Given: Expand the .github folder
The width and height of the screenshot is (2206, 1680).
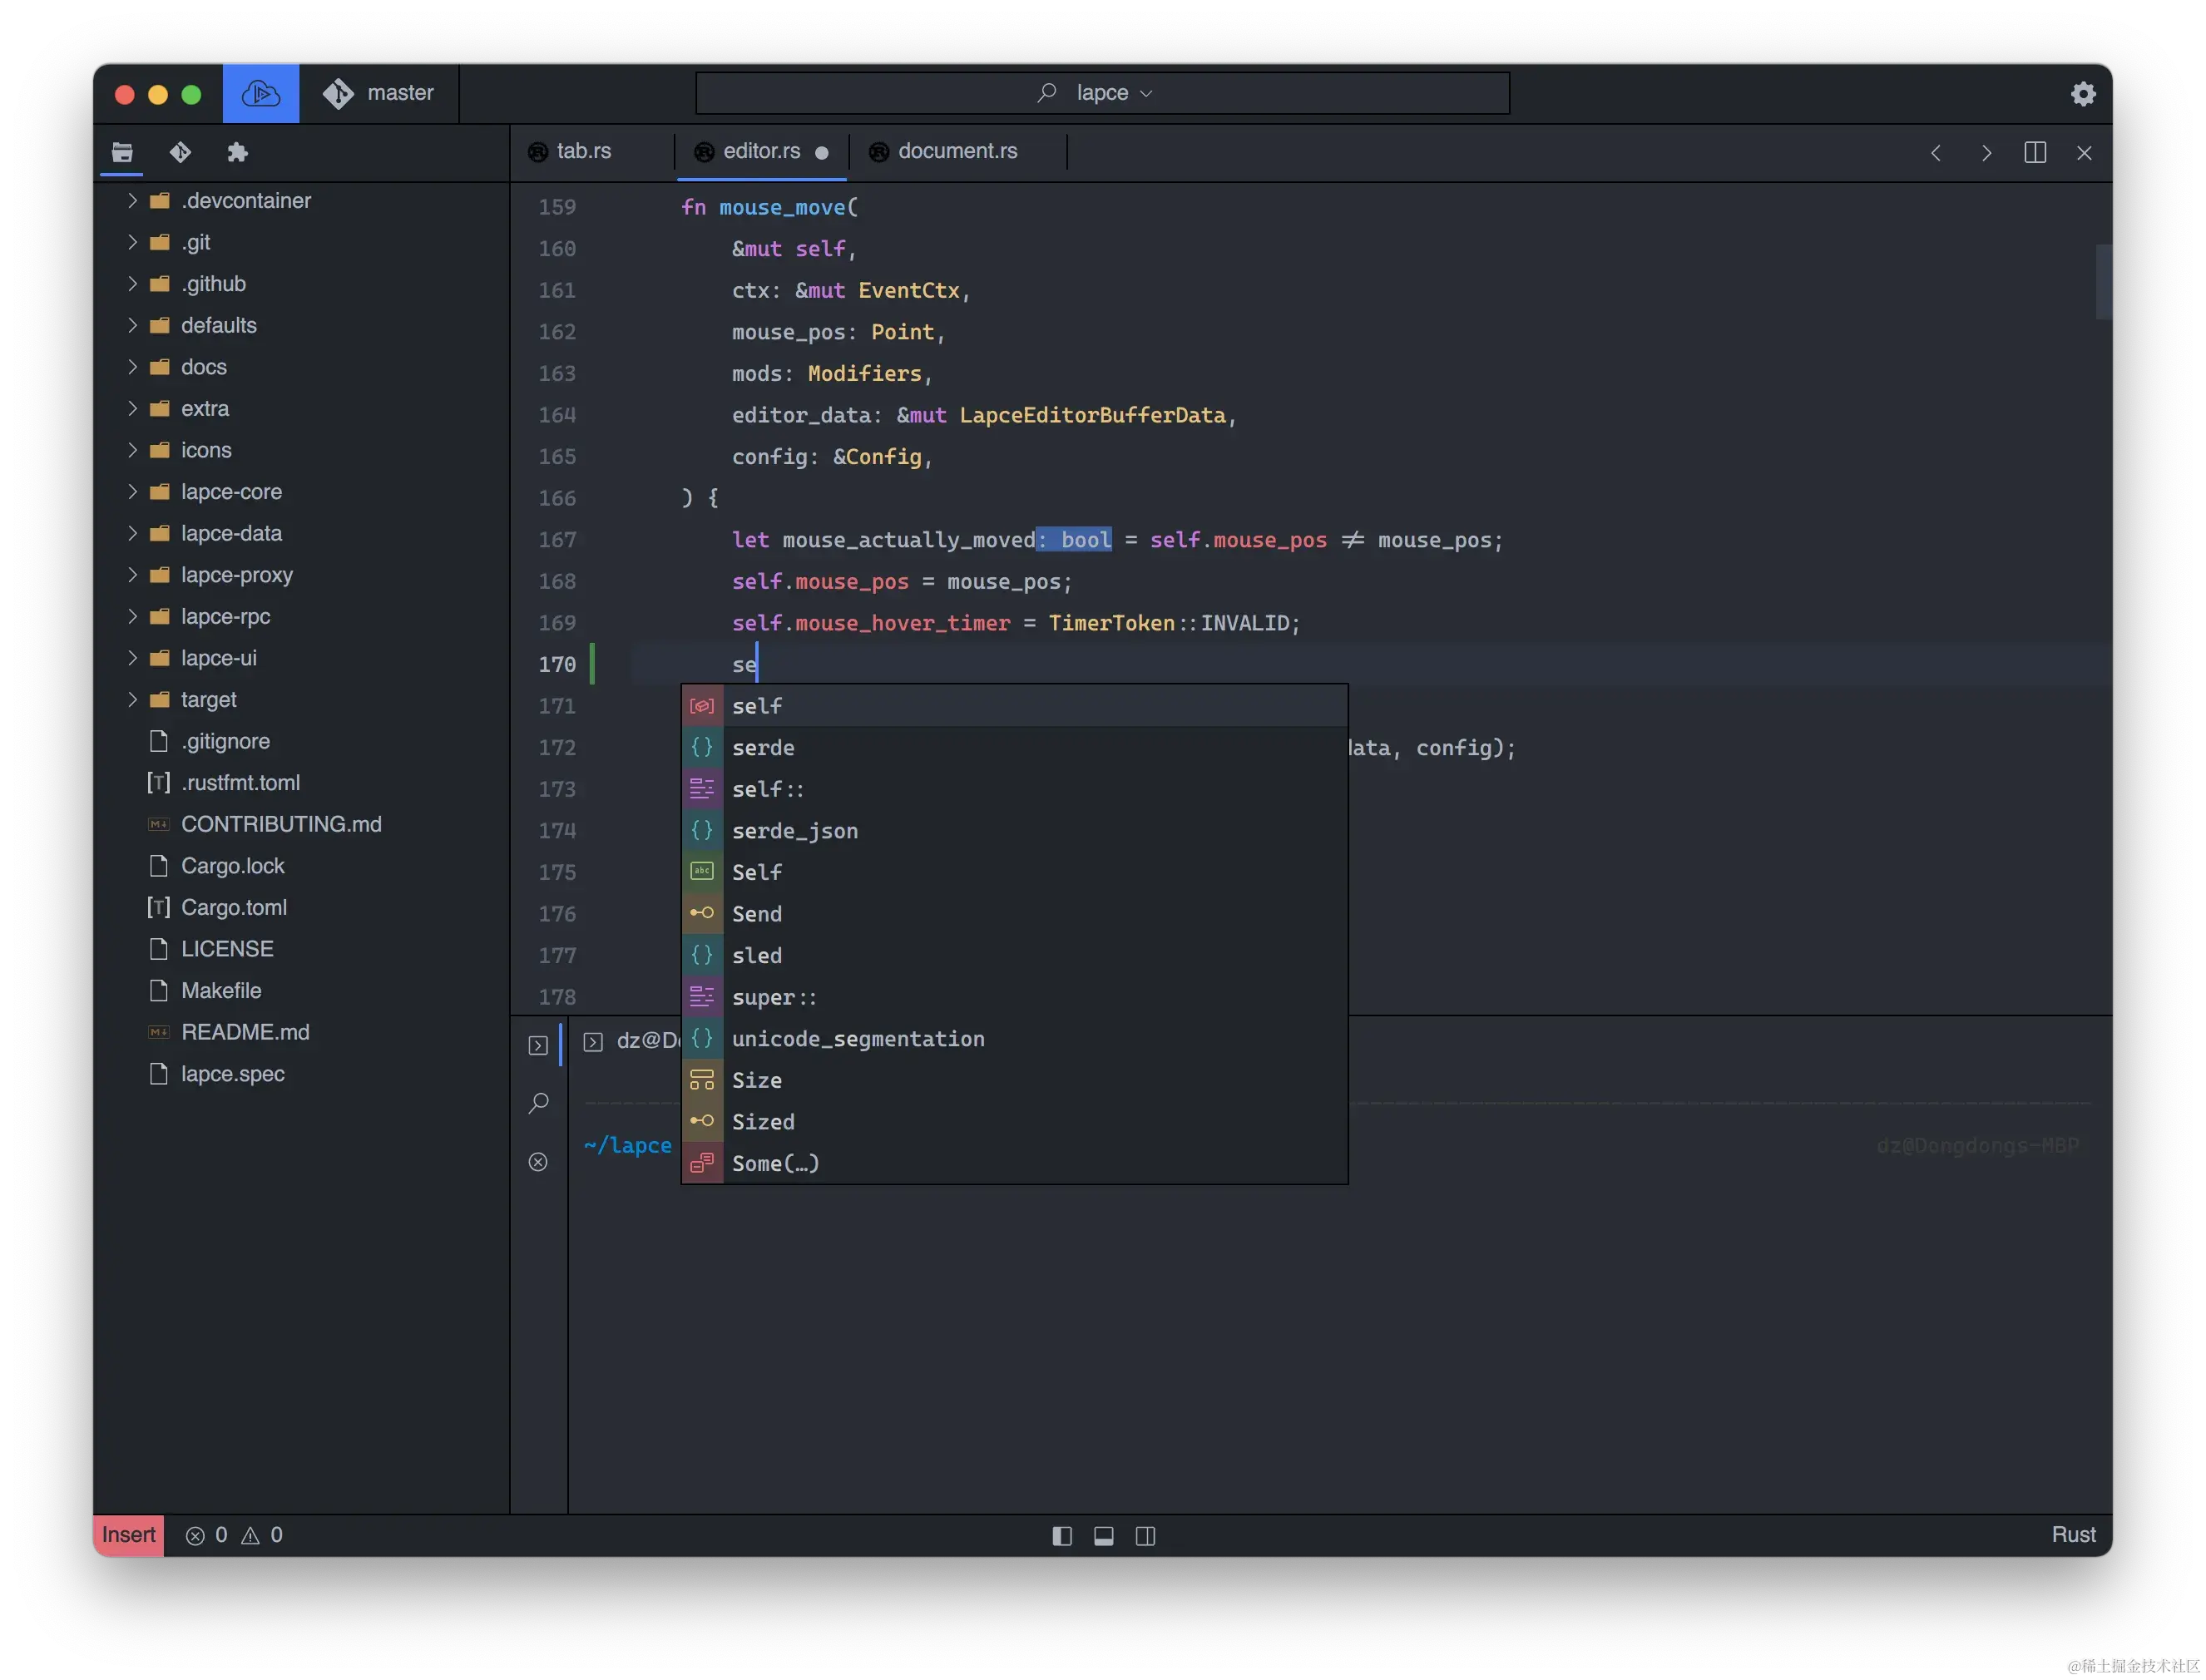Looking at the screenshot, I should pos(213,284).
